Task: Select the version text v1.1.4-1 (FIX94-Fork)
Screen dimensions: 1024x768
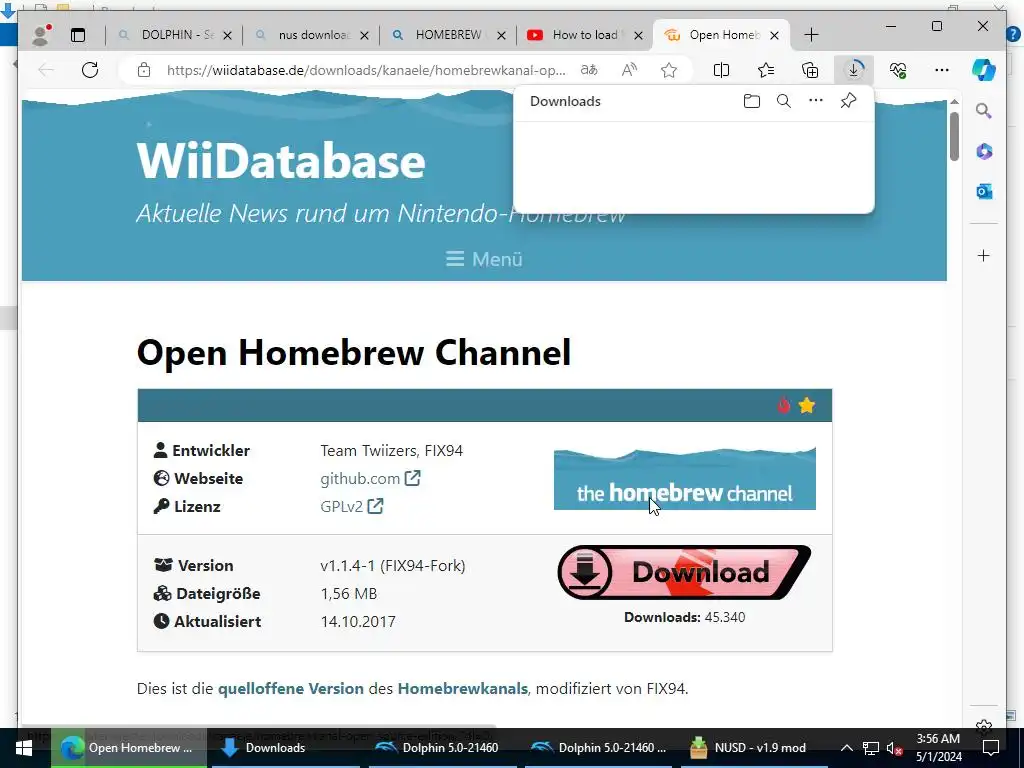Action: 392,566
